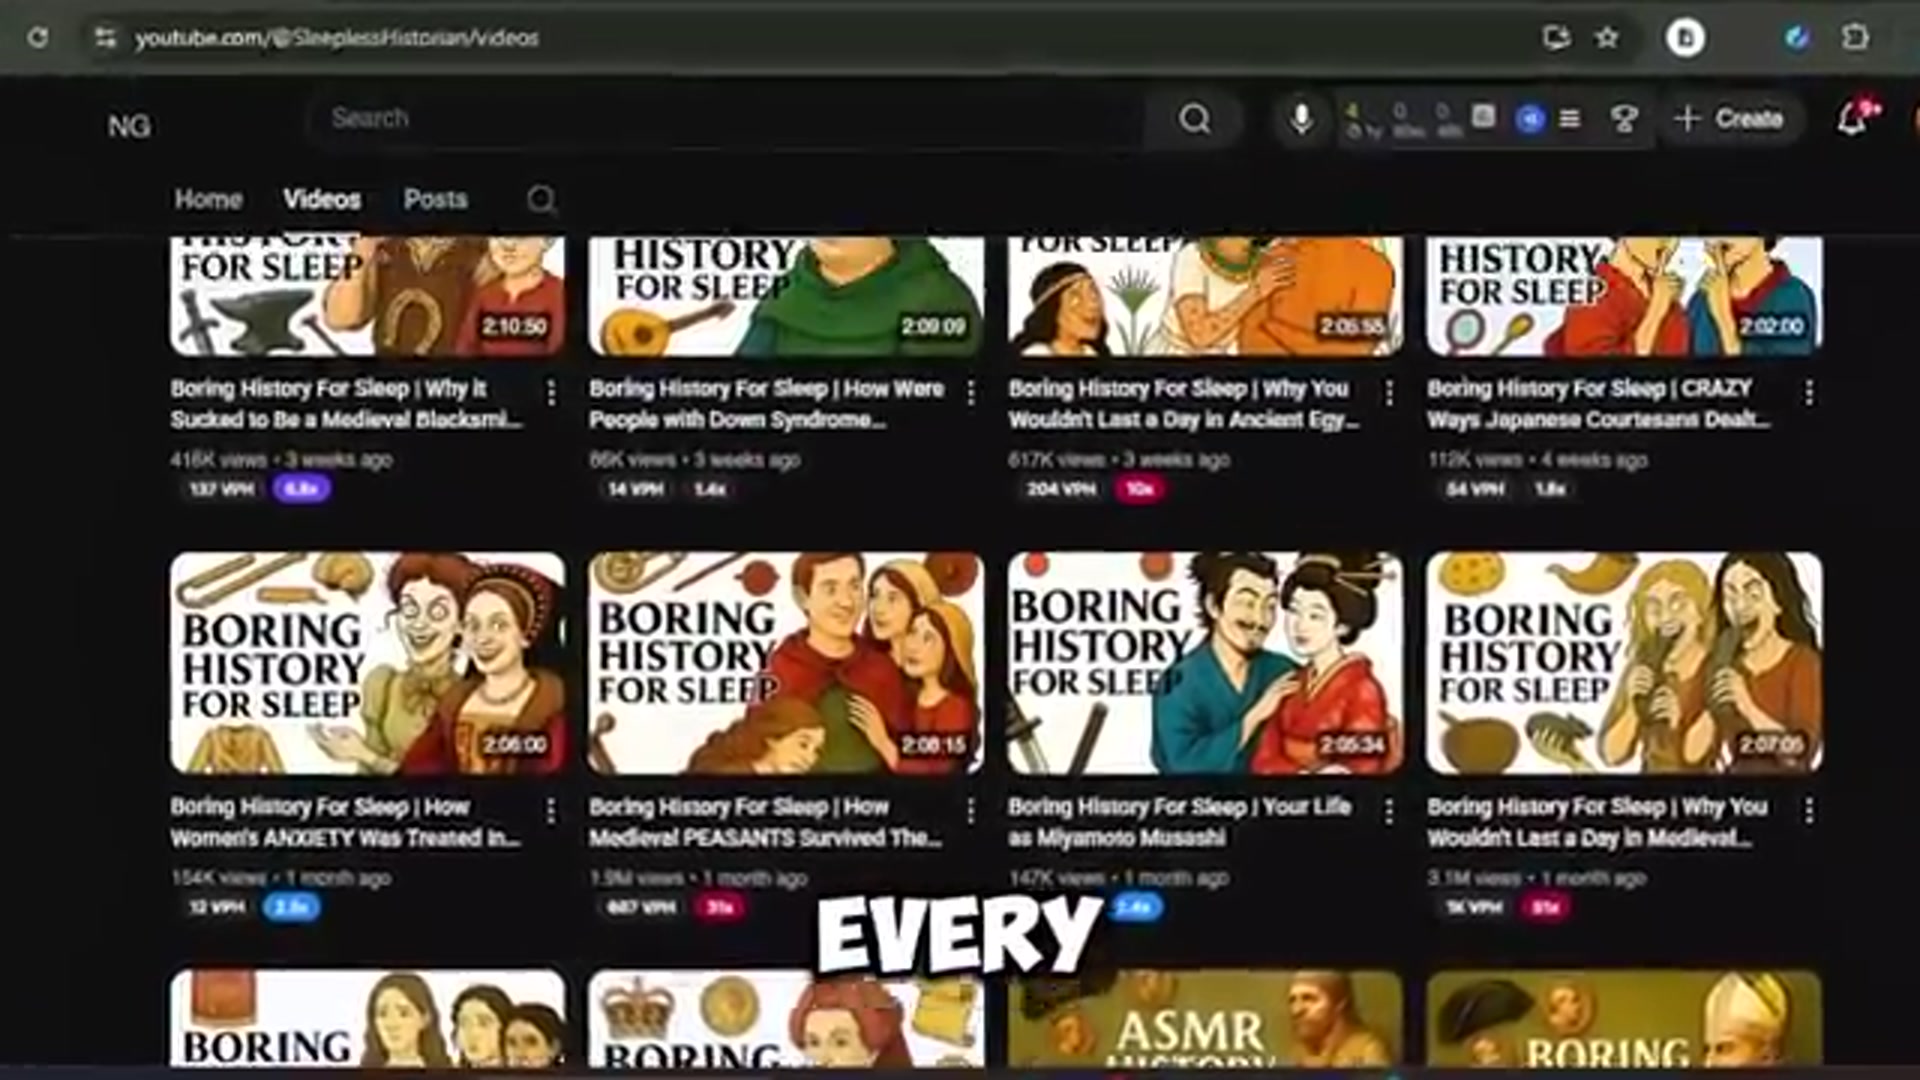Click the address bar URL
Viewport: 1920px width, 1080px height.
click(x=337, y=38)
